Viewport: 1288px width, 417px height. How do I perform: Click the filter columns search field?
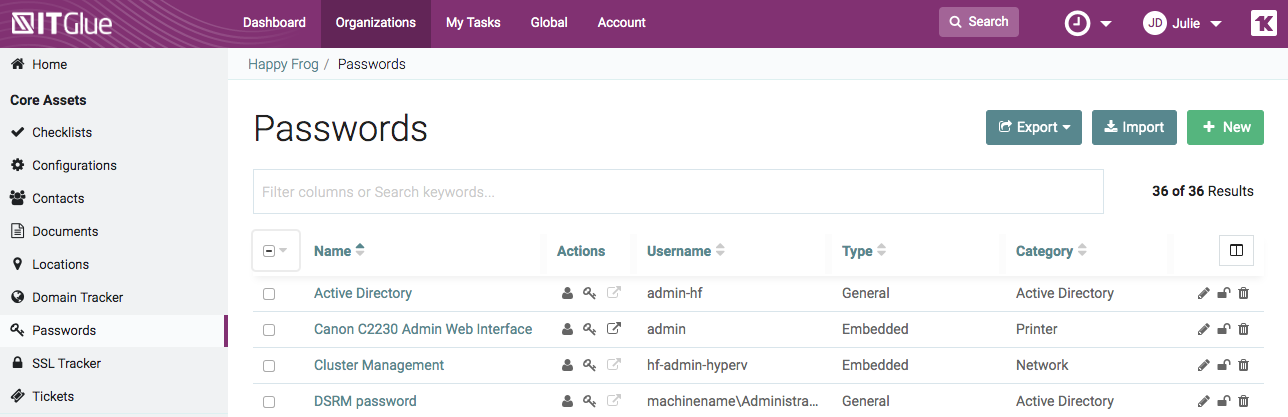pos(678,191)
